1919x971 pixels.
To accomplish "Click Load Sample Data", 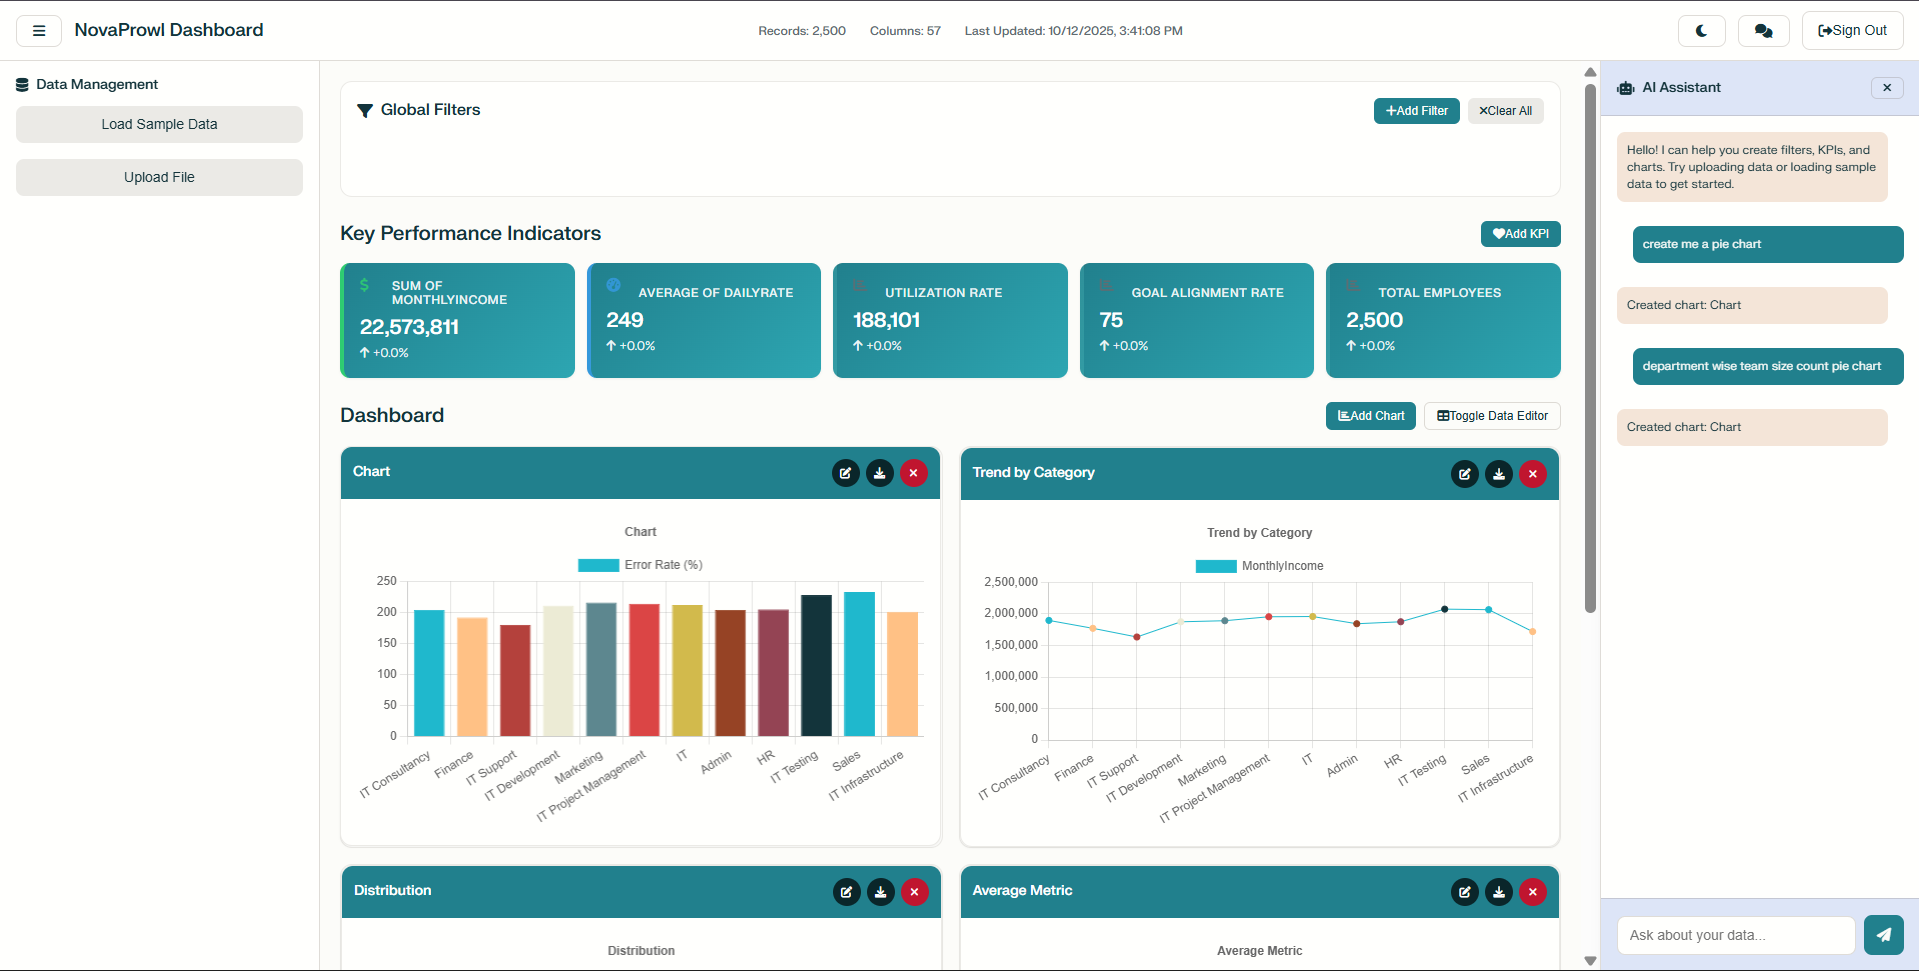I will pos(159,124).
